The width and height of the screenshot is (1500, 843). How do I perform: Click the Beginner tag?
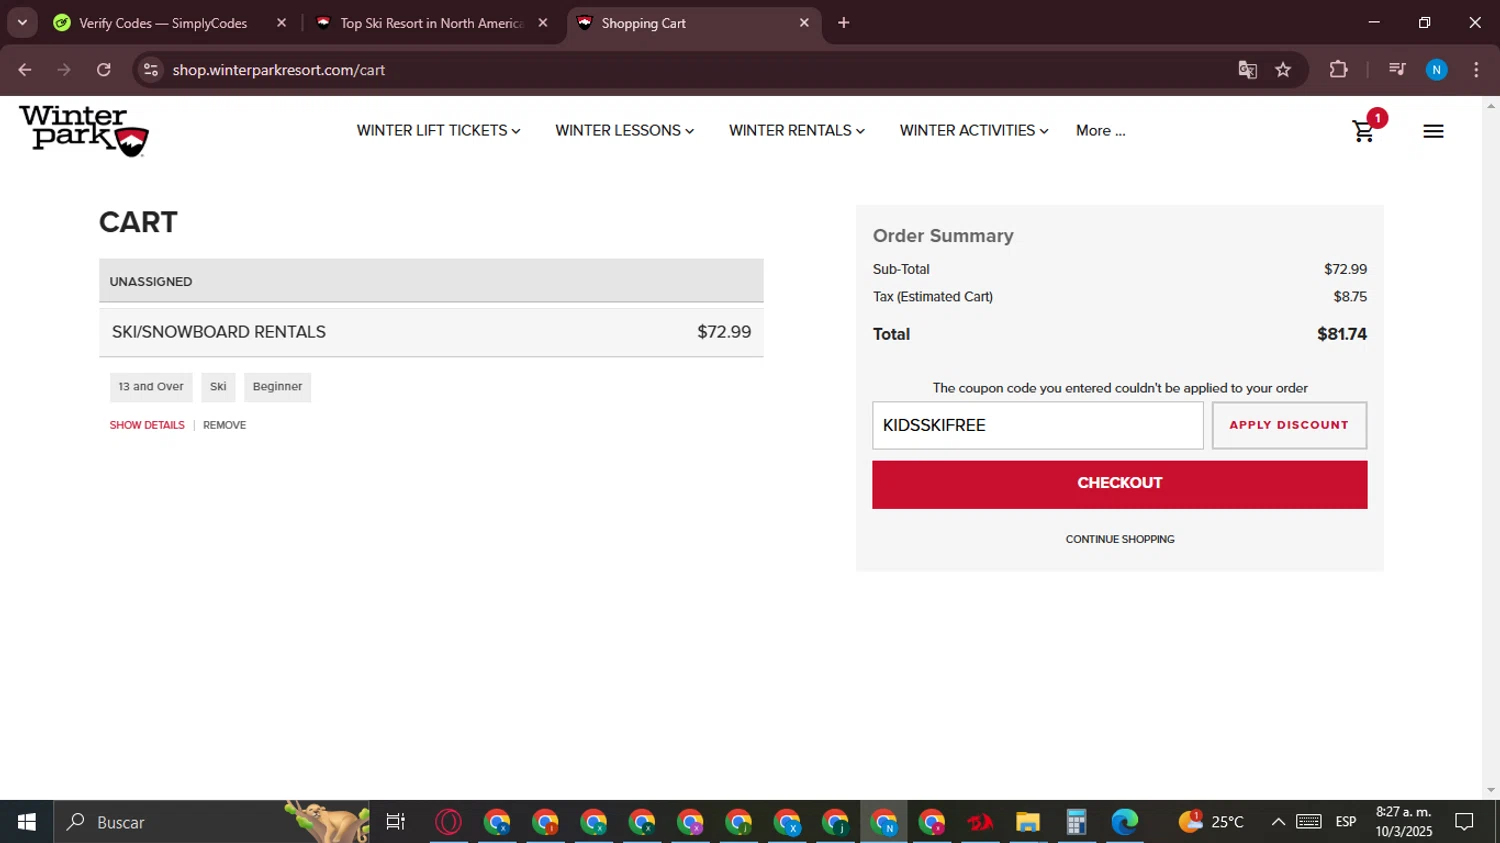point(277,387)
